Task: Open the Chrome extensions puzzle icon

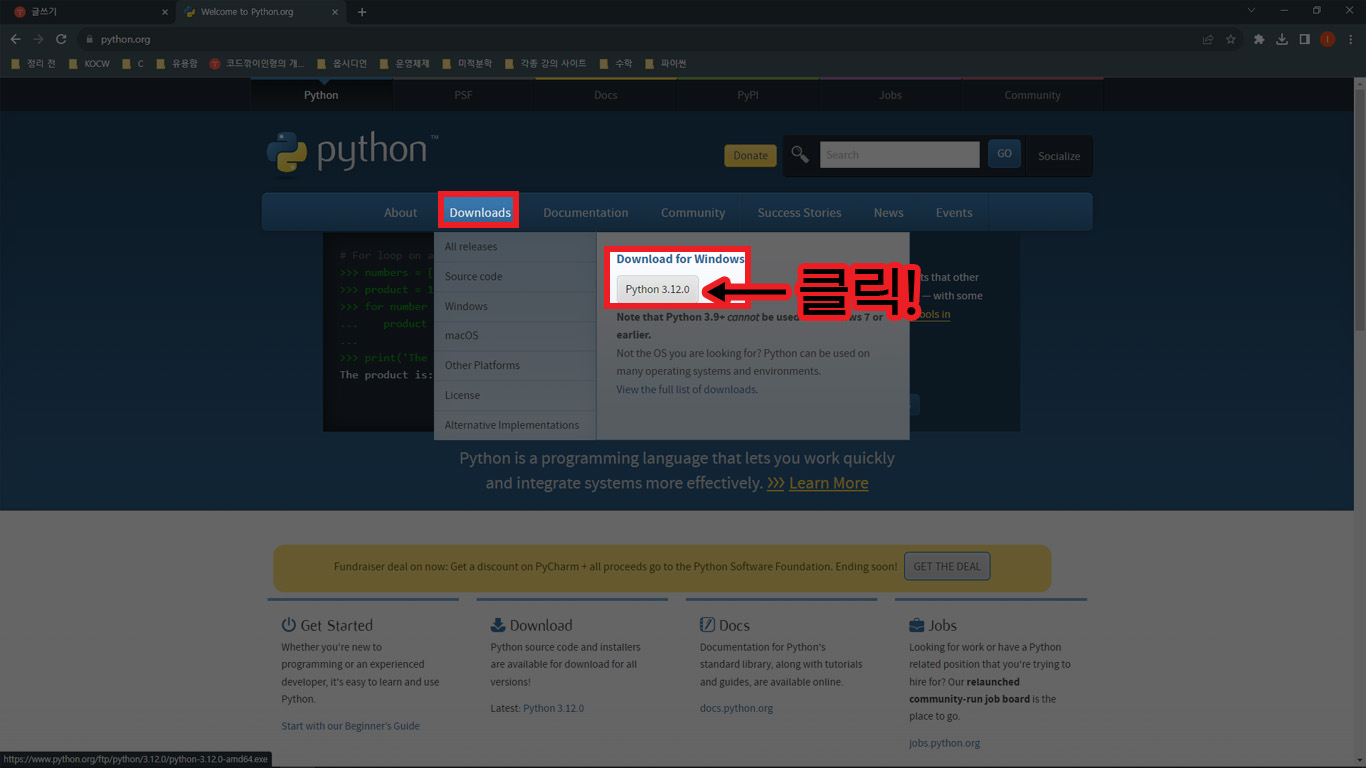Action: click(x=1259, y=39)
